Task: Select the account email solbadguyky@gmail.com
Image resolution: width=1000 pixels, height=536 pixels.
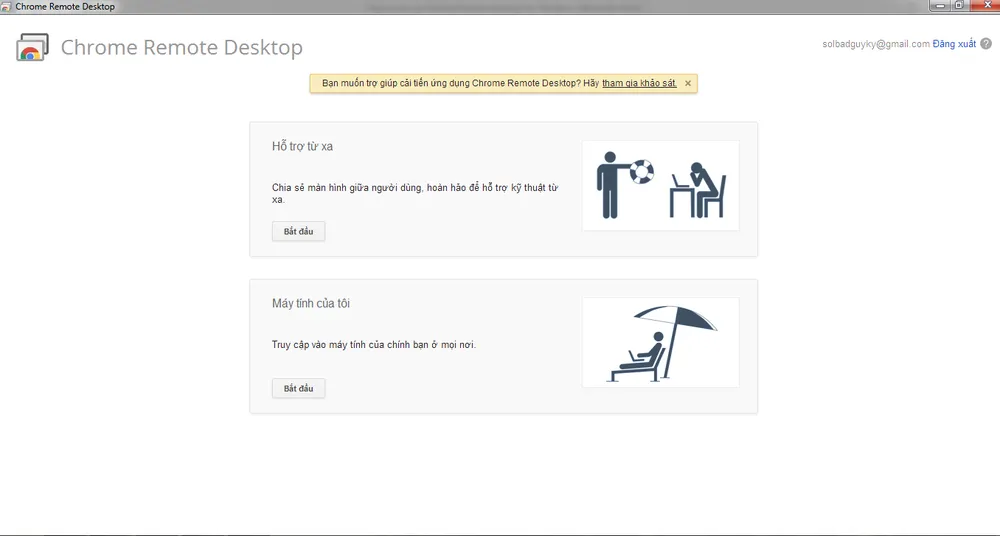Action: coord(876,44)
